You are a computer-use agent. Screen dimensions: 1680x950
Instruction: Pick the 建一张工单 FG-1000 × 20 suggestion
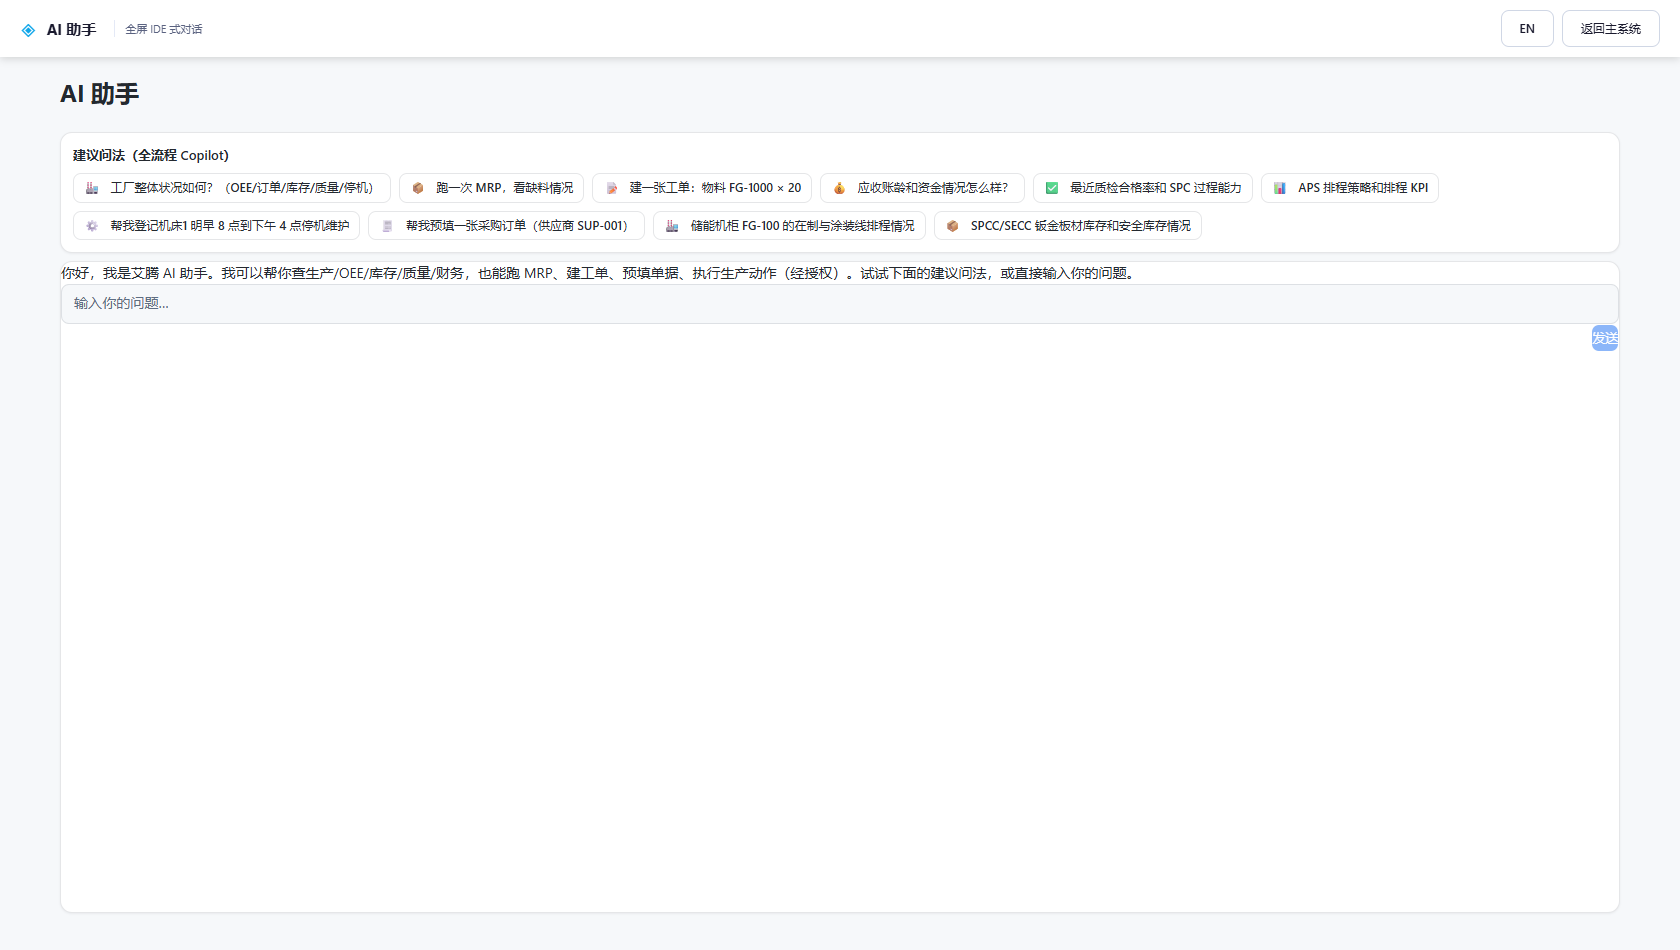pos(702,188)
